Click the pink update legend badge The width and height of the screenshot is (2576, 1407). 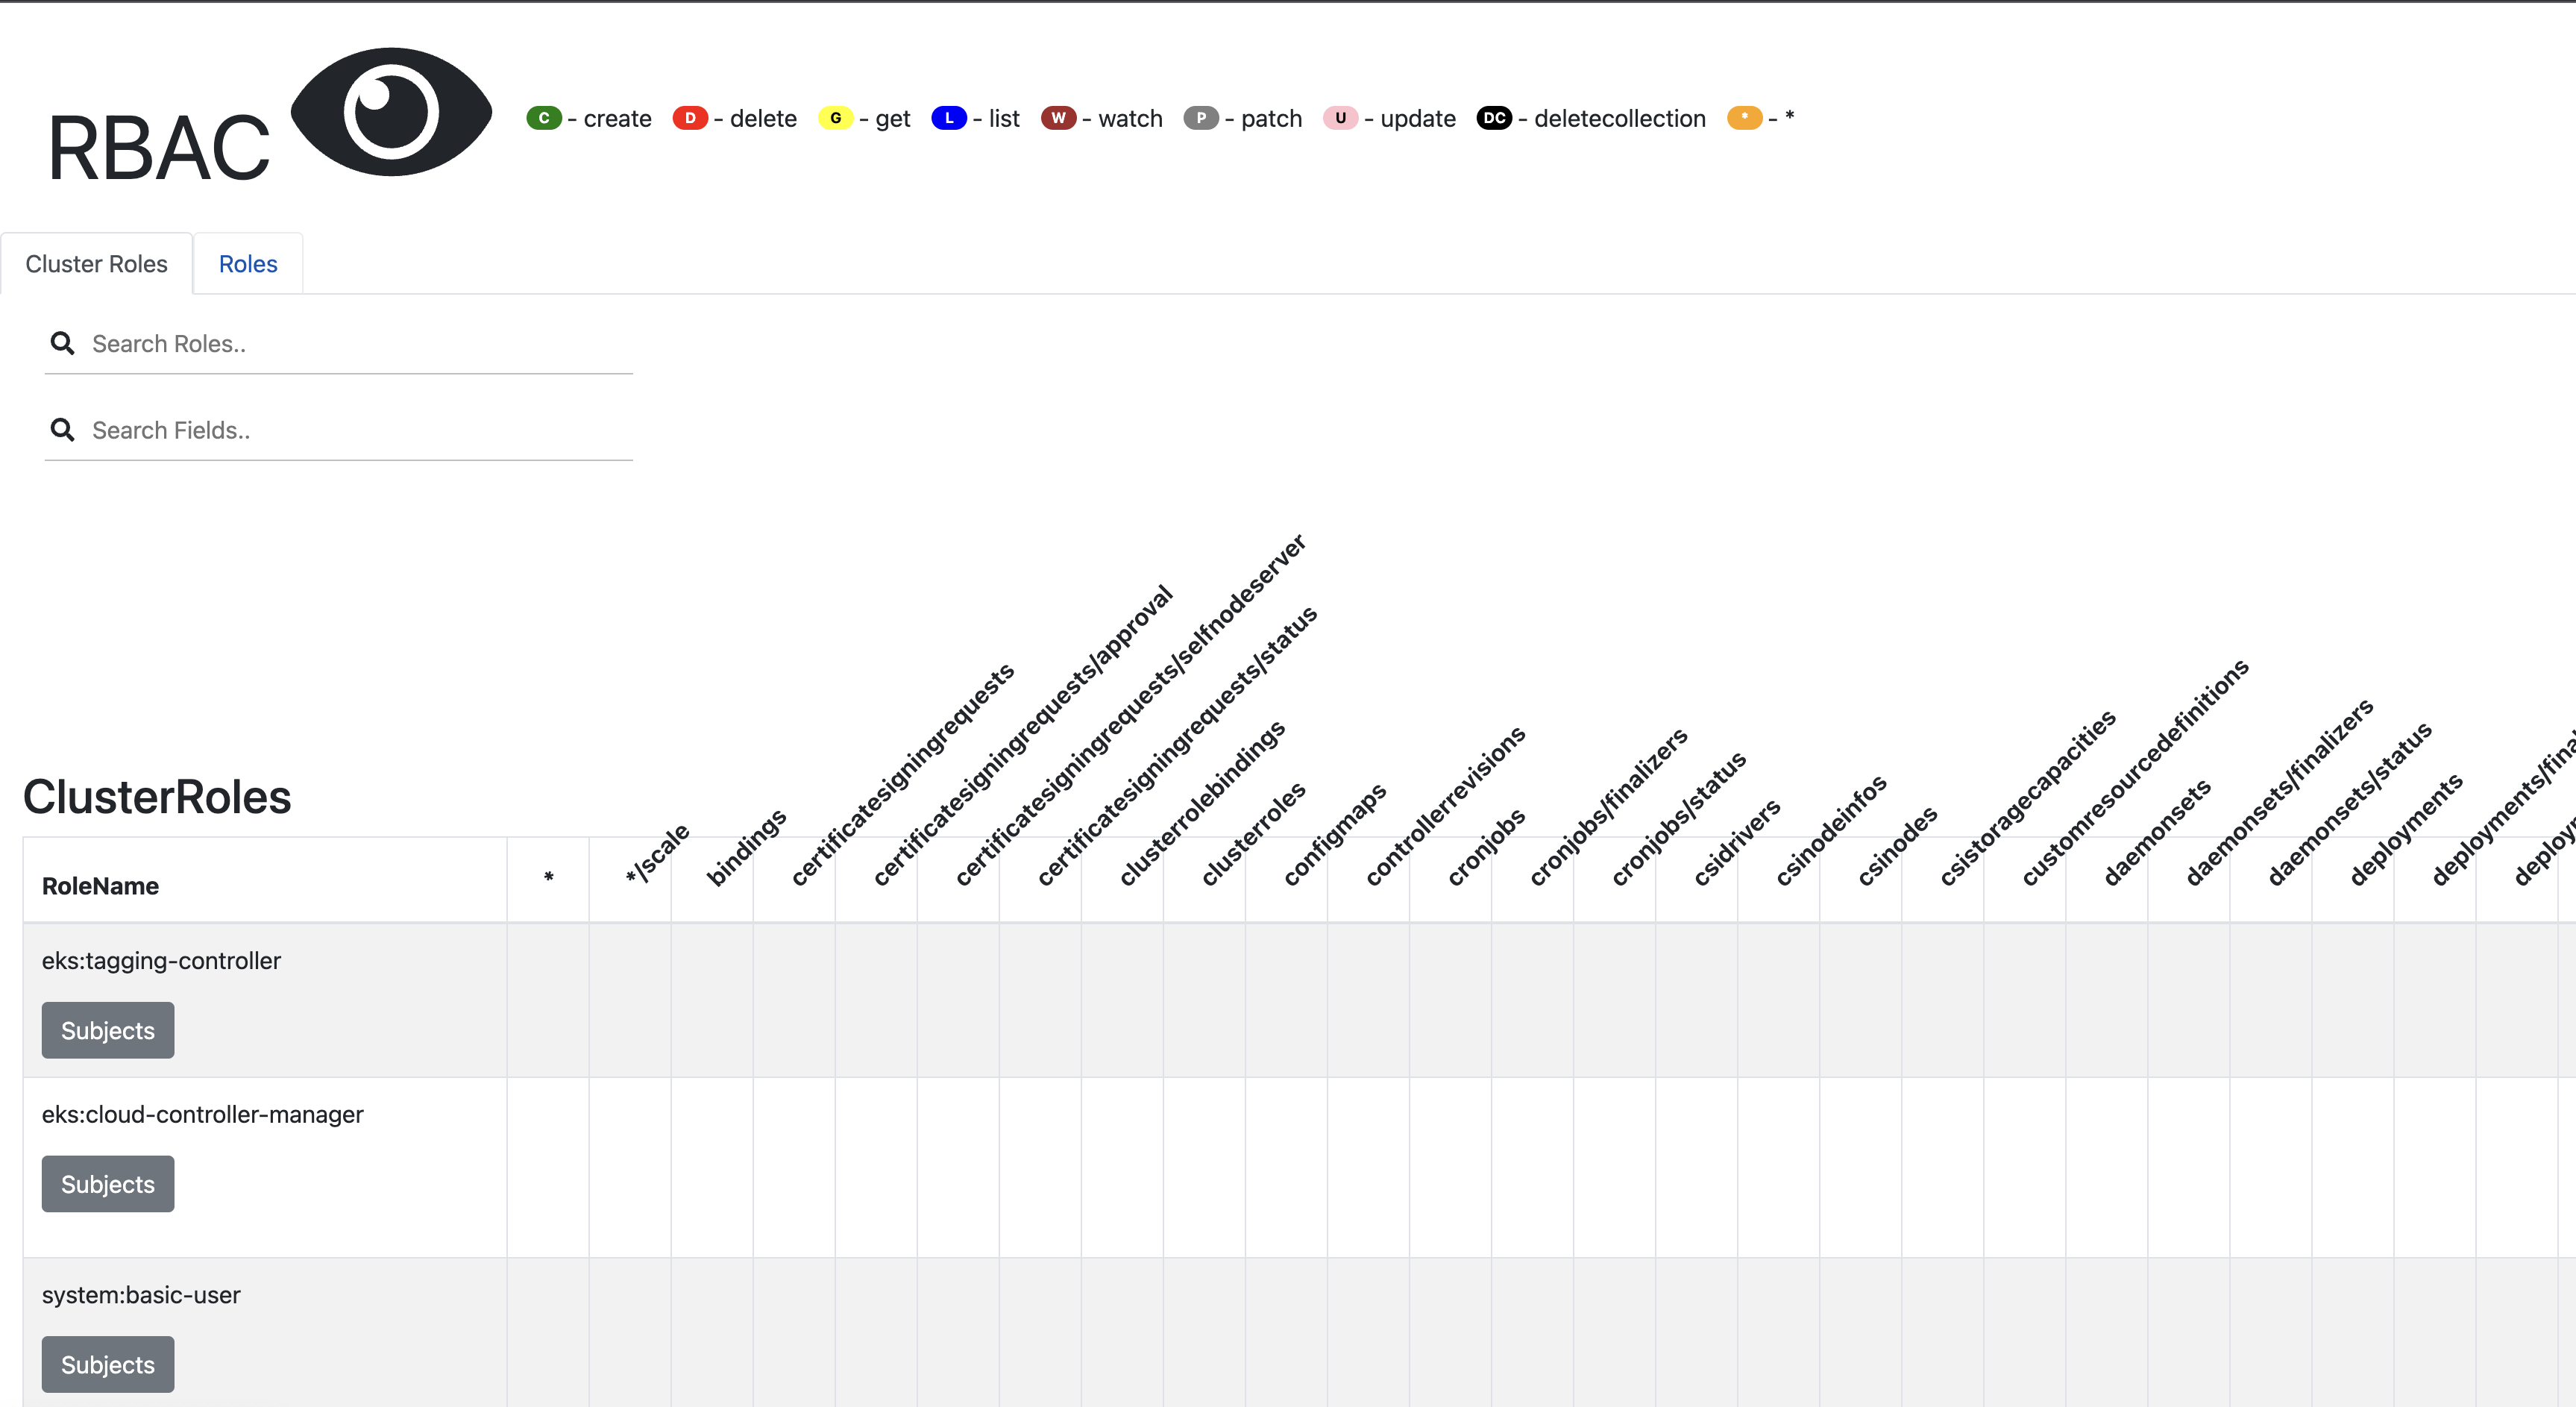pos(1340,118)
